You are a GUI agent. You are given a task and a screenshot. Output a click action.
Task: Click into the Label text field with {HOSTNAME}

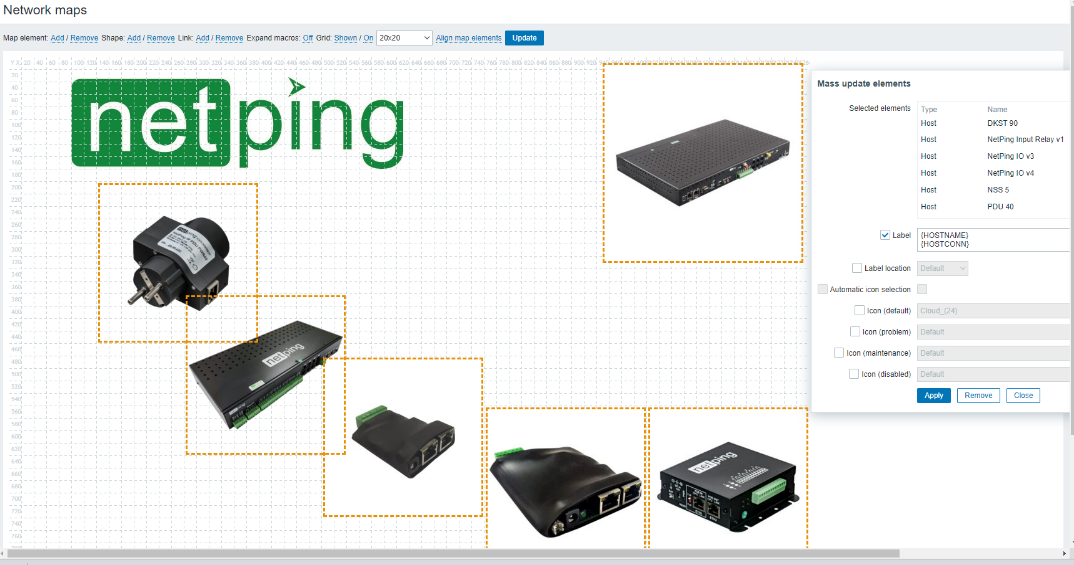pos(993,240)
